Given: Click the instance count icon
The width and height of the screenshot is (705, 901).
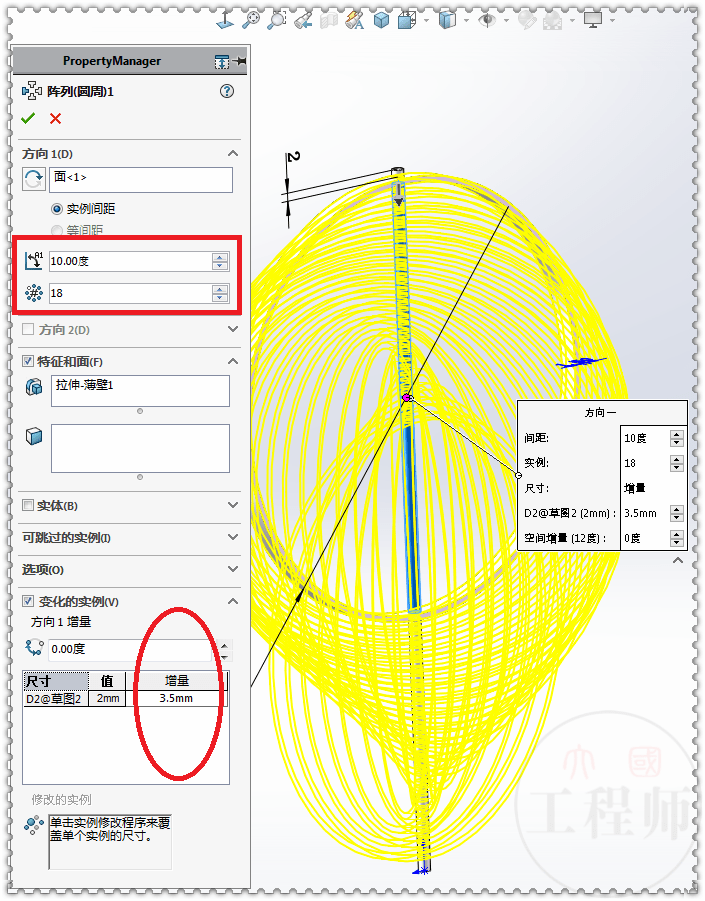Looking at the screenshot, I should click(34, 293).
